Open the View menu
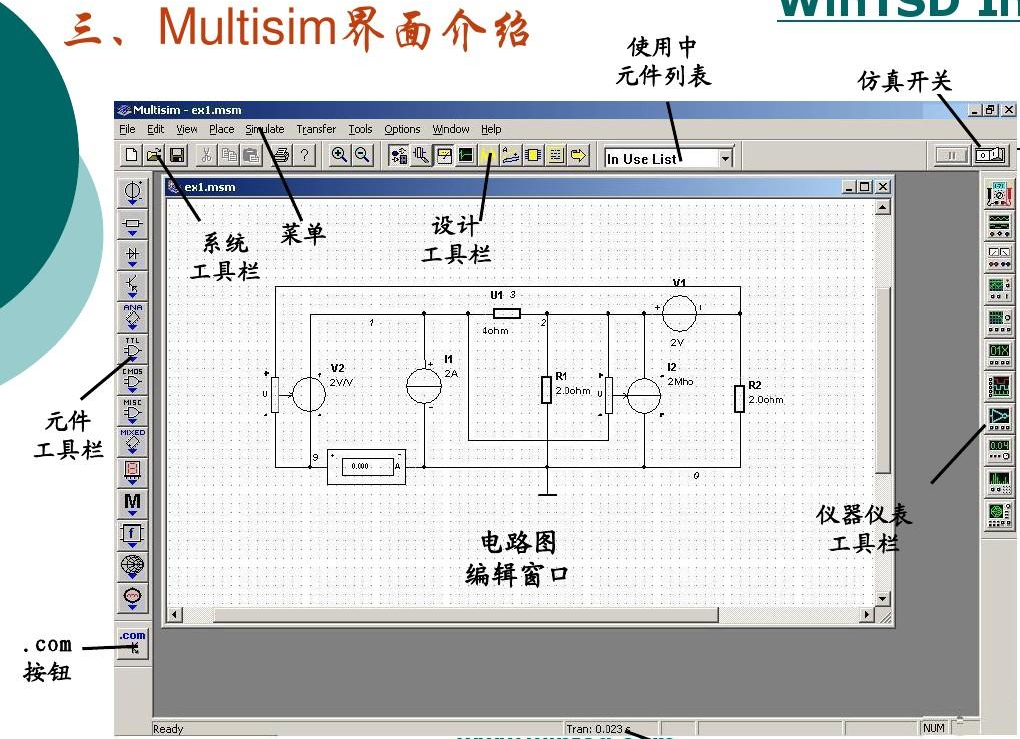This screenshot has width=1020, height=739. click(x=187, y=129)
